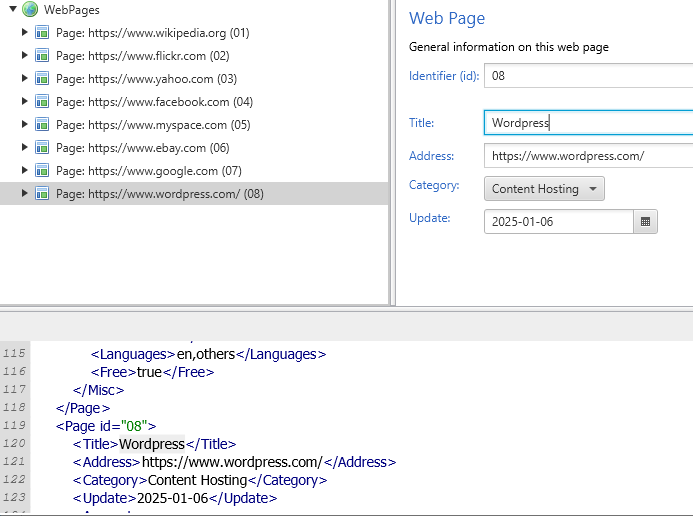Click the WebPages globe root icon

click(29, 10)
